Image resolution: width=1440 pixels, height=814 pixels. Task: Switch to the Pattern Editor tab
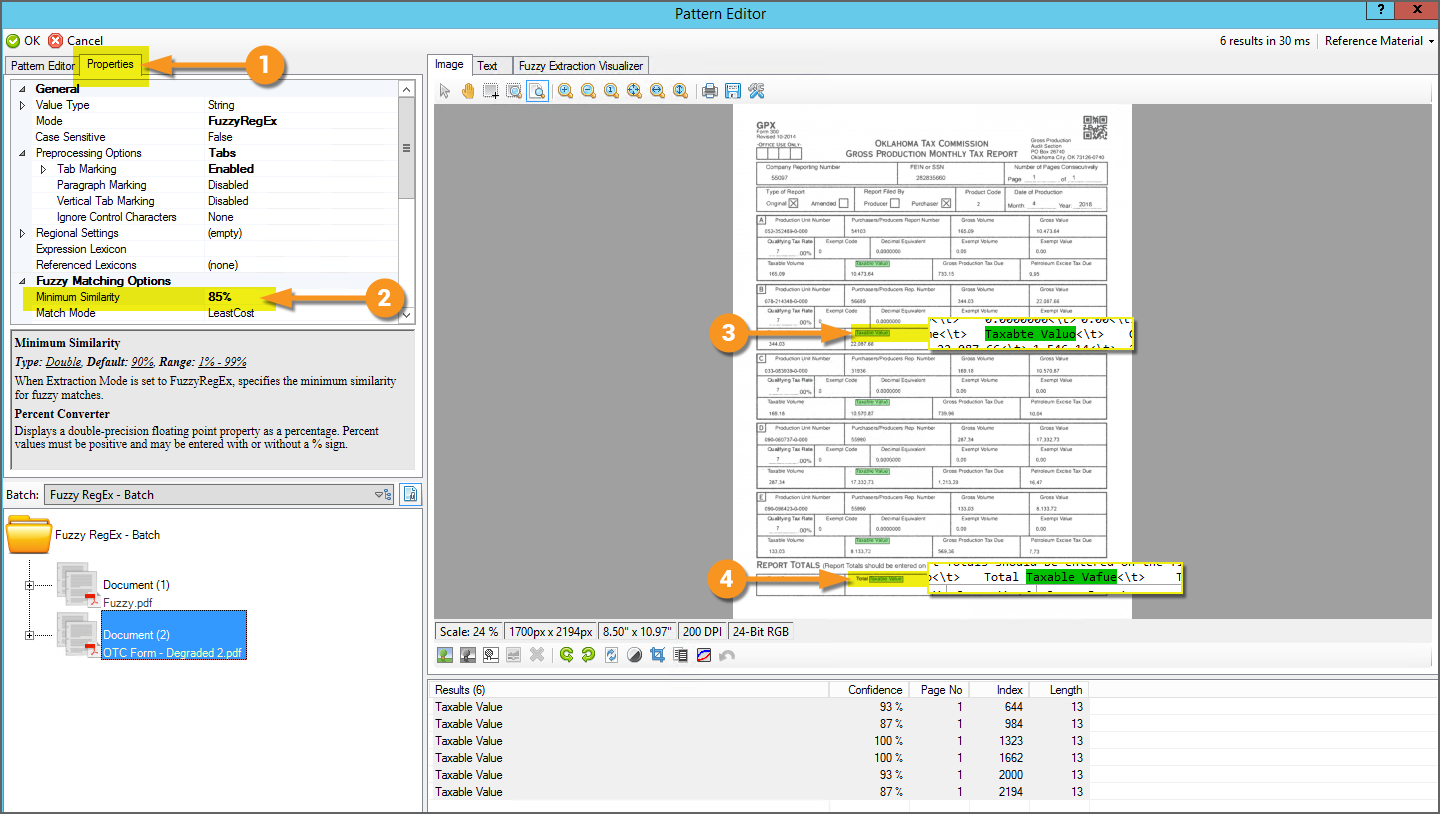43,66
